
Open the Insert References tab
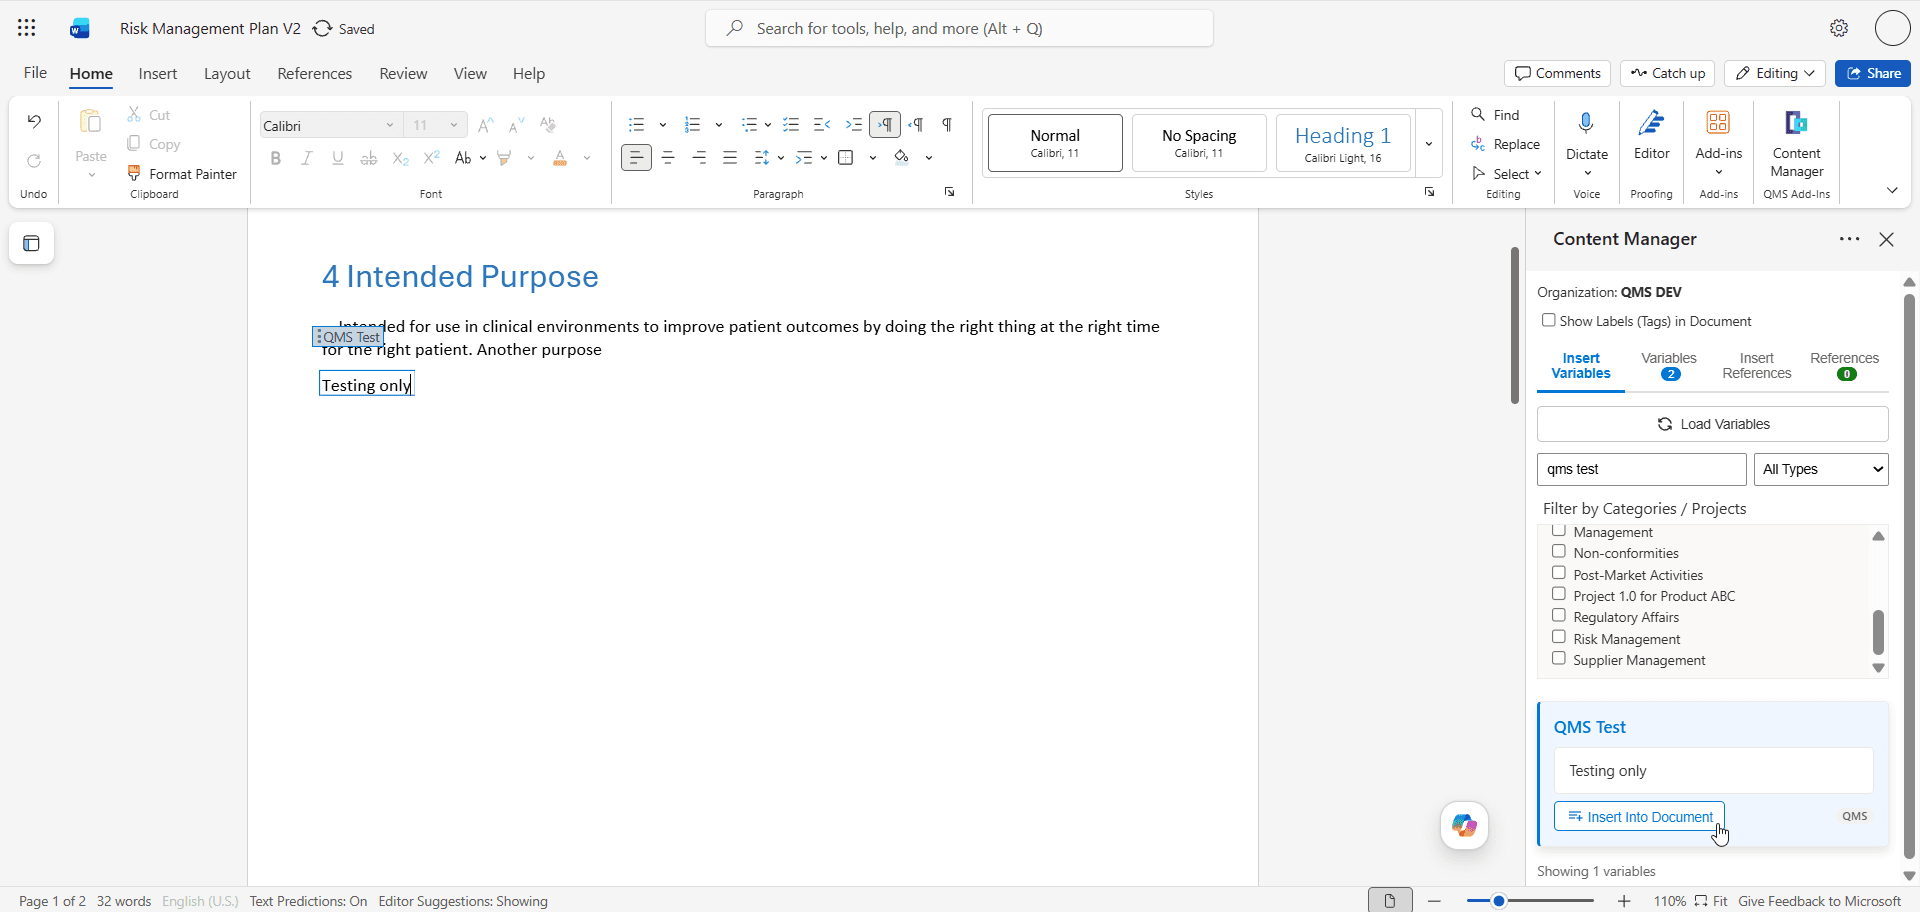click(1757, 365)
